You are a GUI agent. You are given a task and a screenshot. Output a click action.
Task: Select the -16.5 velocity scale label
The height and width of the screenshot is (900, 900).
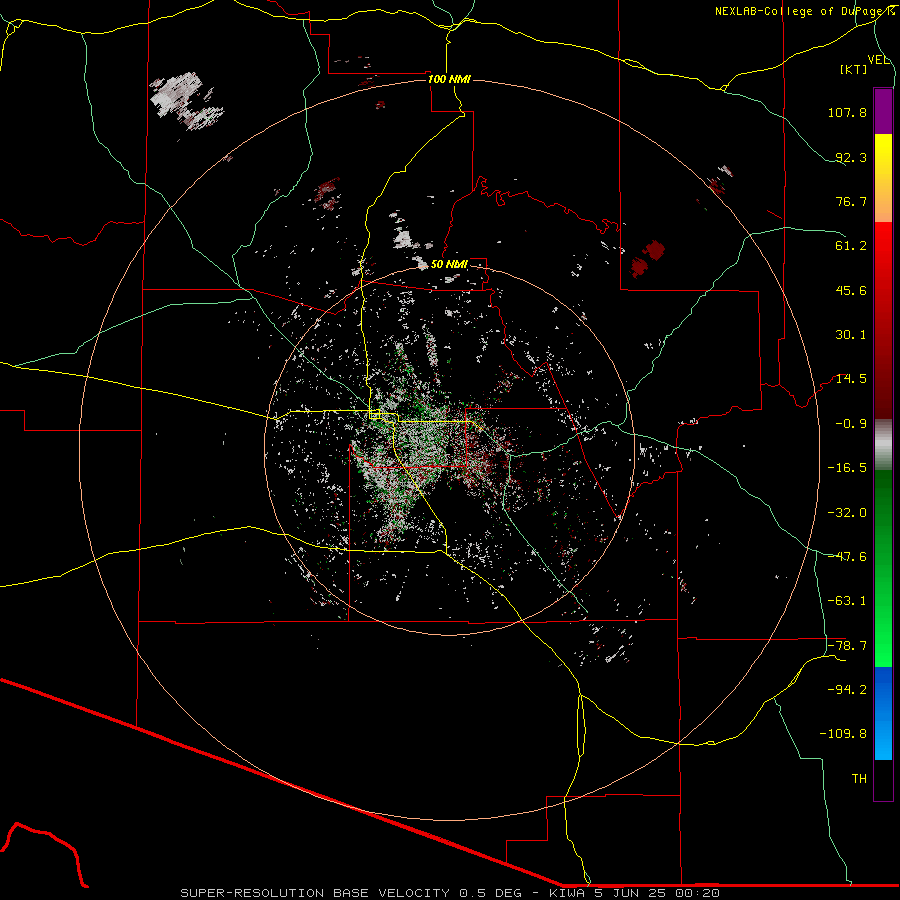click(847, 468)
